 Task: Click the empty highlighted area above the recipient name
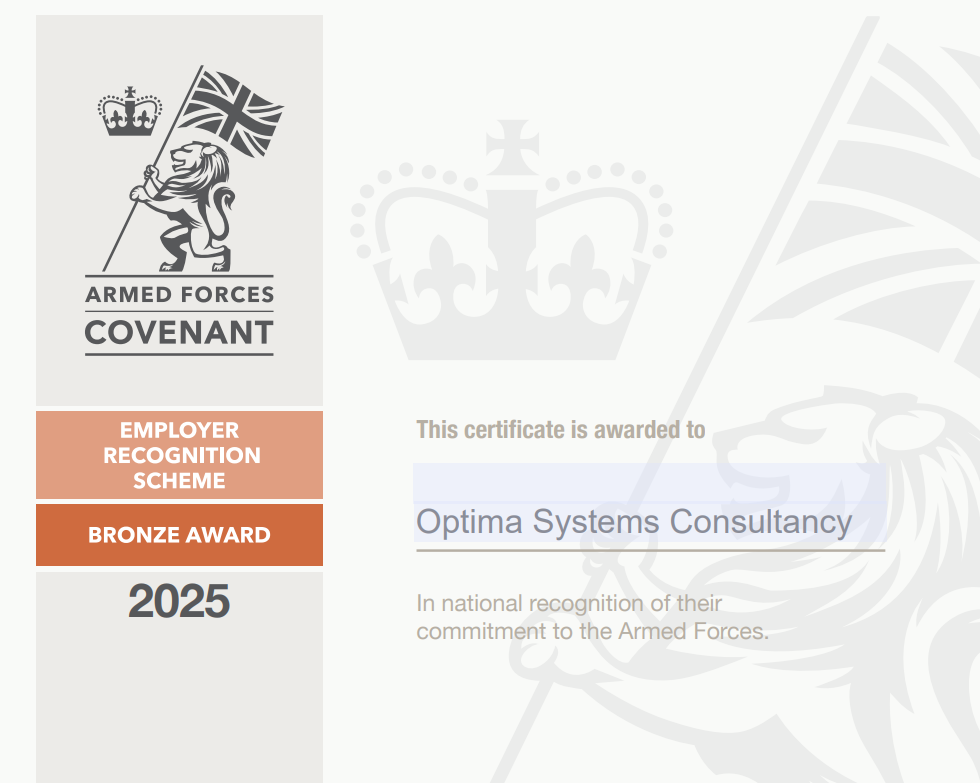[x=648, y=480]
